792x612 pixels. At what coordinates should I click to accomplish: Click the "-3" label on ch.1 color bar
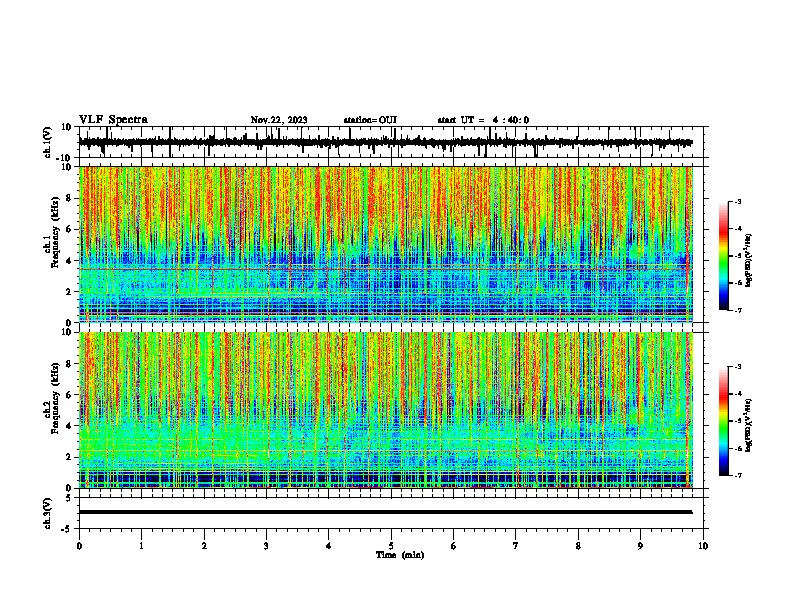click(x=738, y=201)
